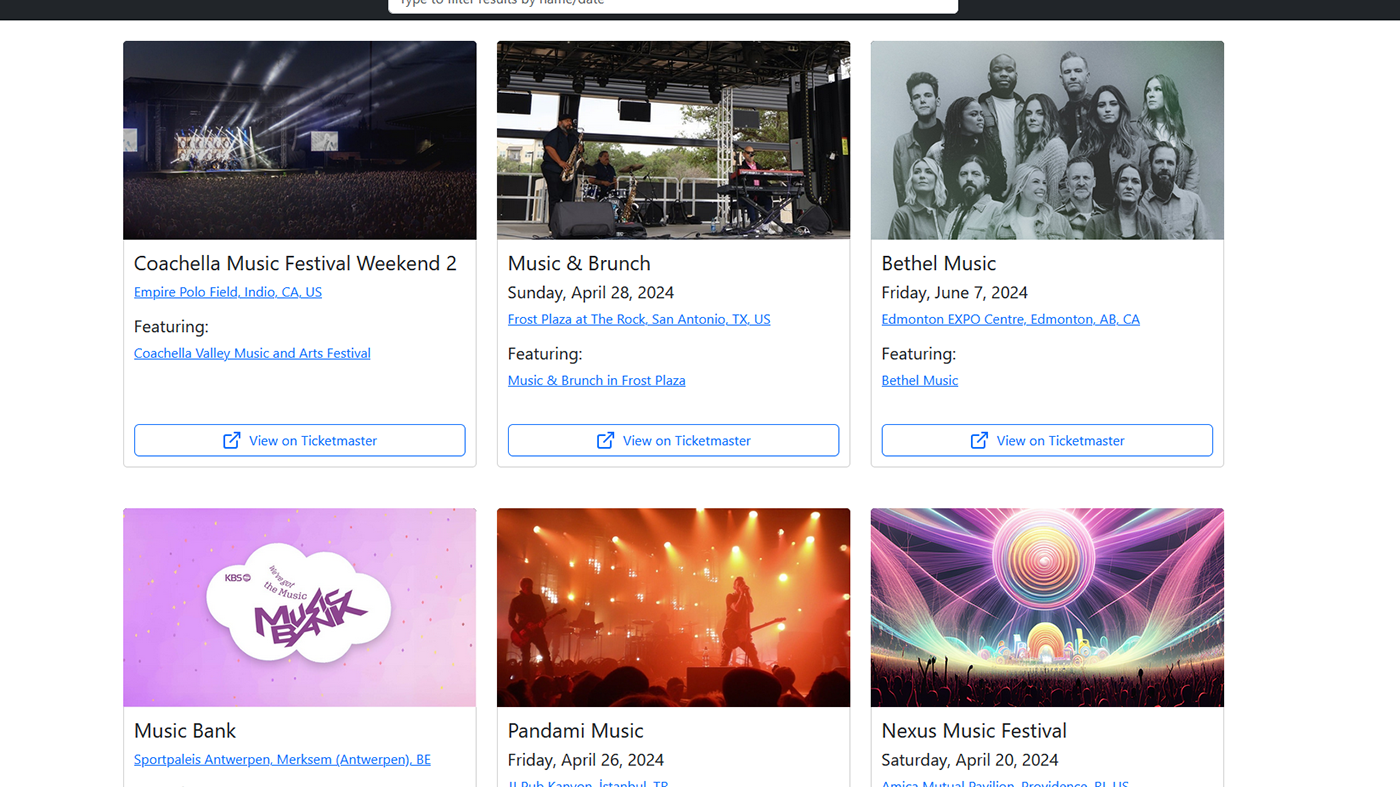Screen dimensions: 1400x787
Task: Open Edmonton EXPO Centre venue link
Action: pos(1010,319)
